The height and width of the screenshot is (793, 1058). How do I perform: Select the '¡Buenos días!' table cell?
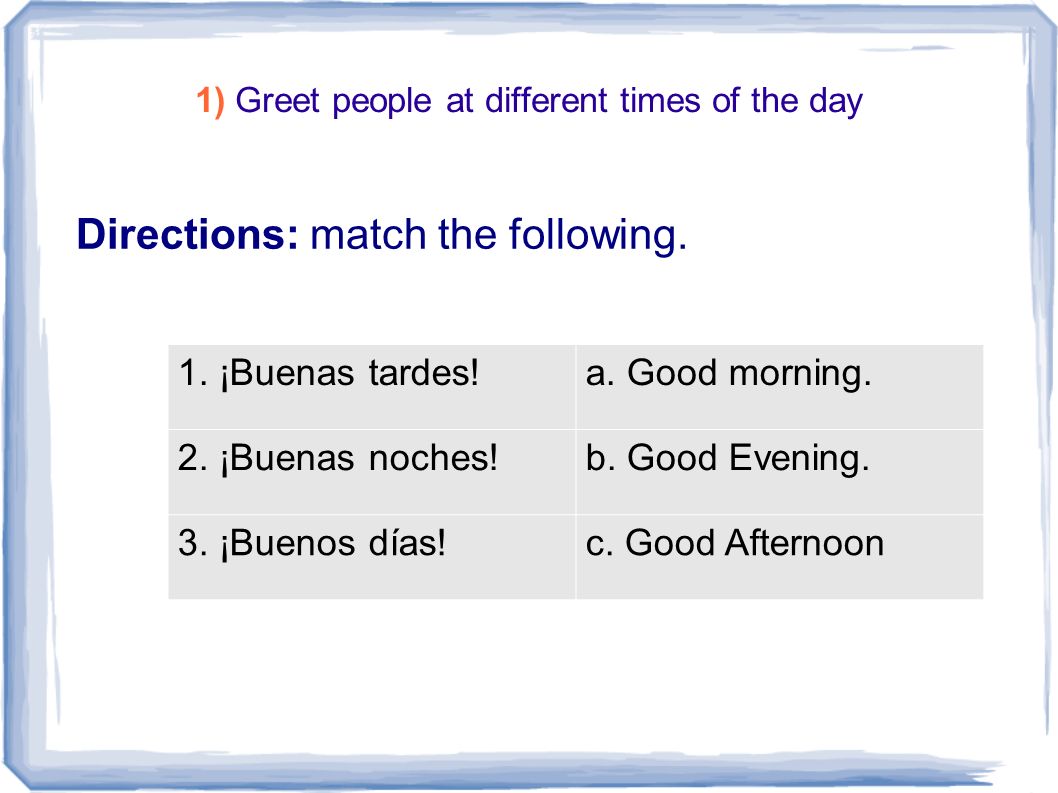[x=372, y=557]
